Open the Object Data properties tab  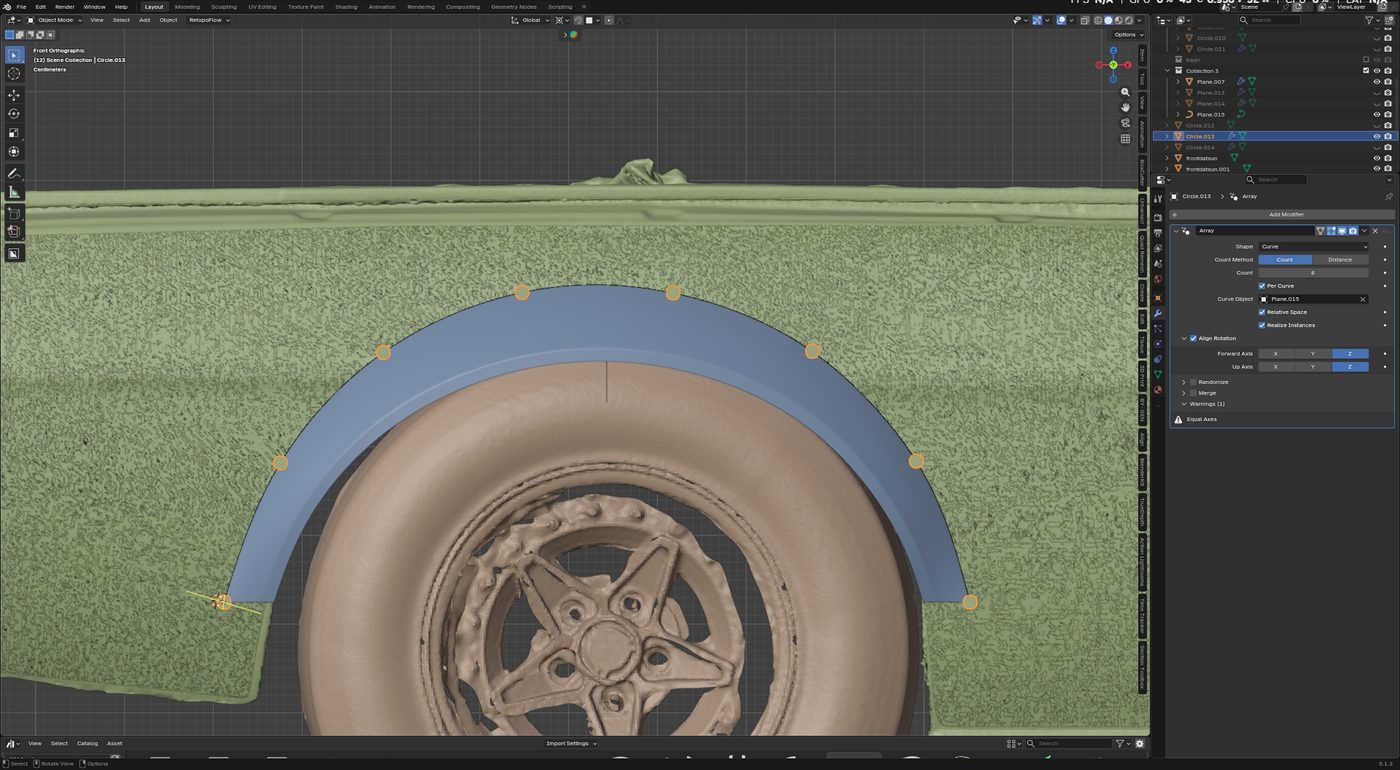tap(1158, 374)
